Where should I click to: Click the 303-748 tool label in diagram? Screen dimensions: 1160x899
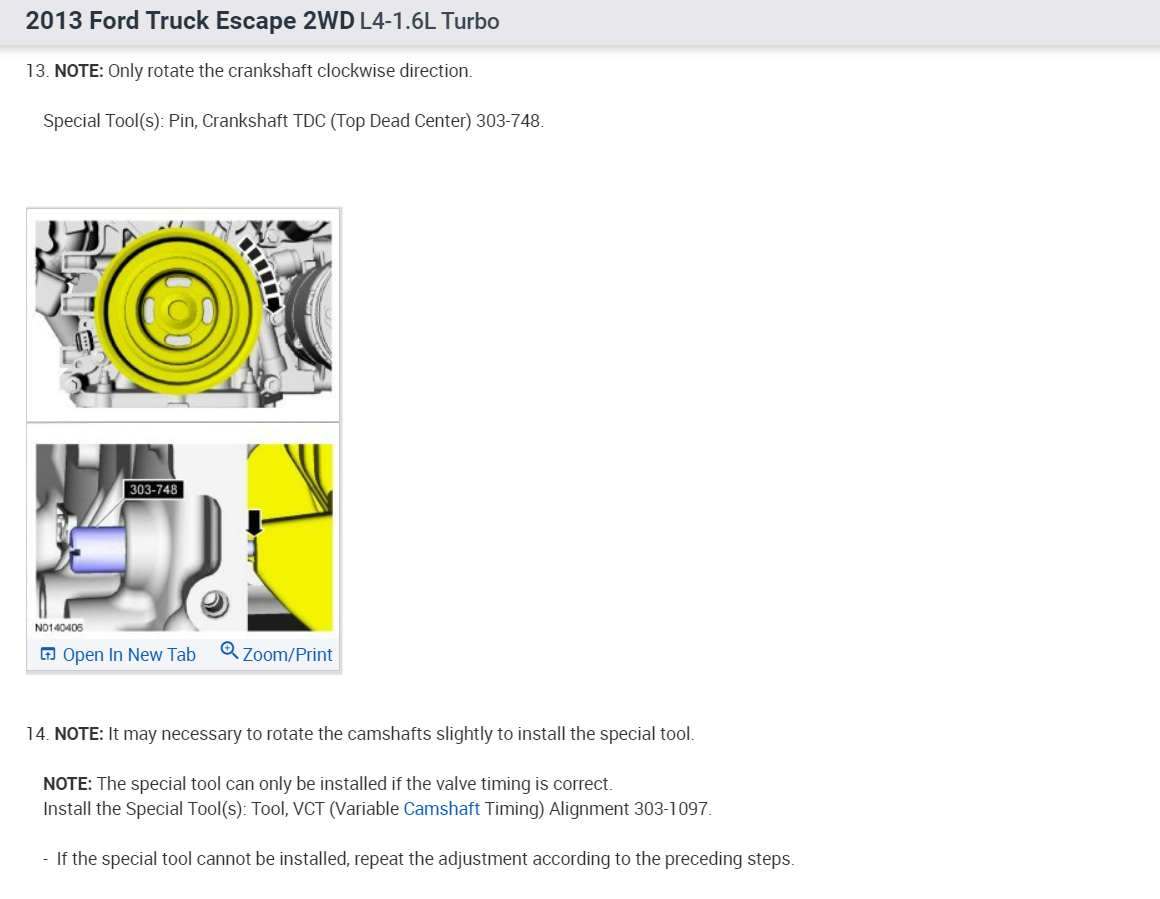(153, 489)
